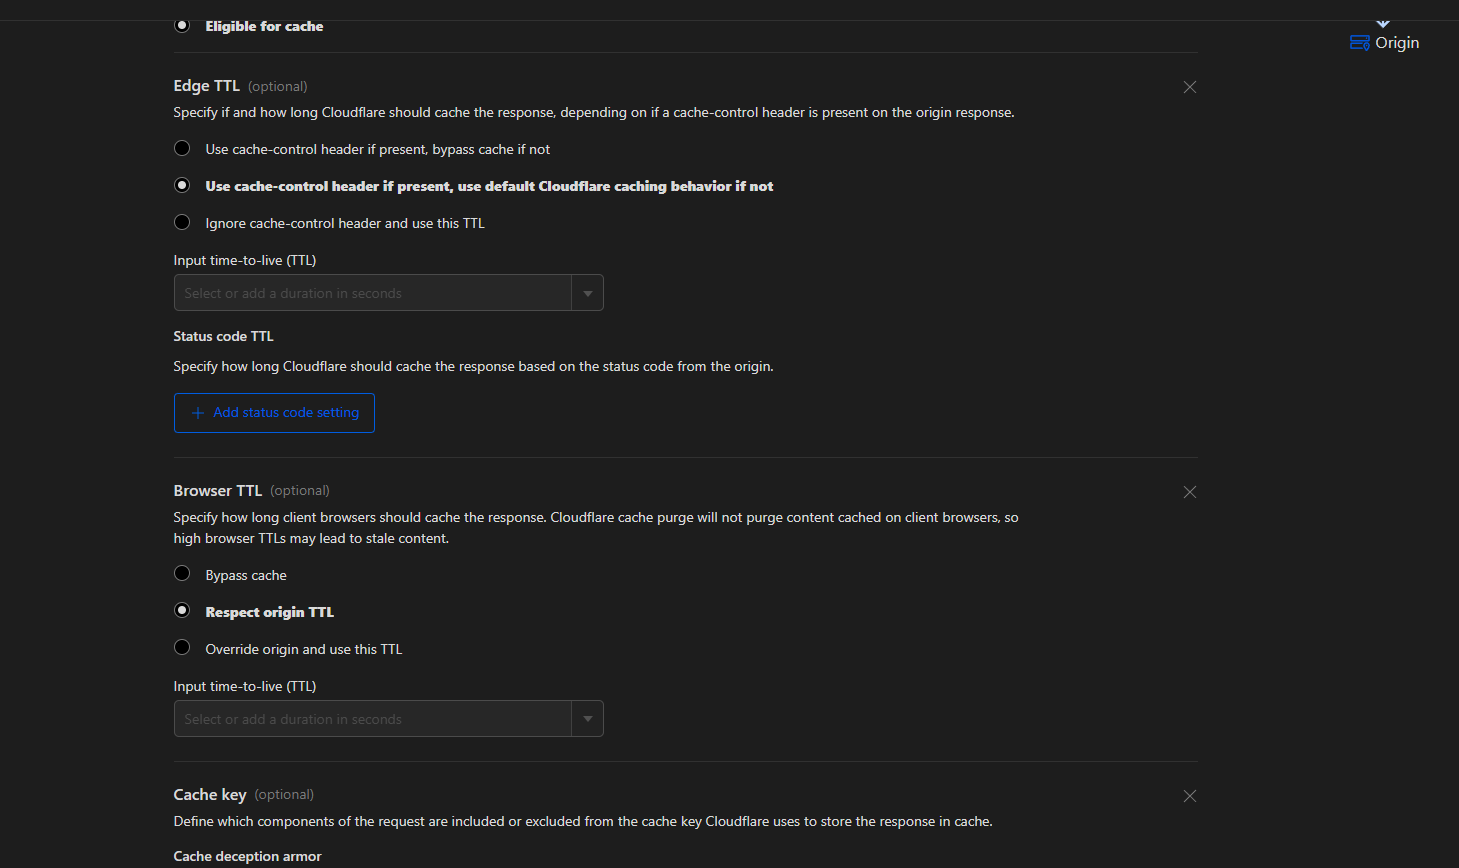Close the Cache key section

click(x=1190, y=796)
